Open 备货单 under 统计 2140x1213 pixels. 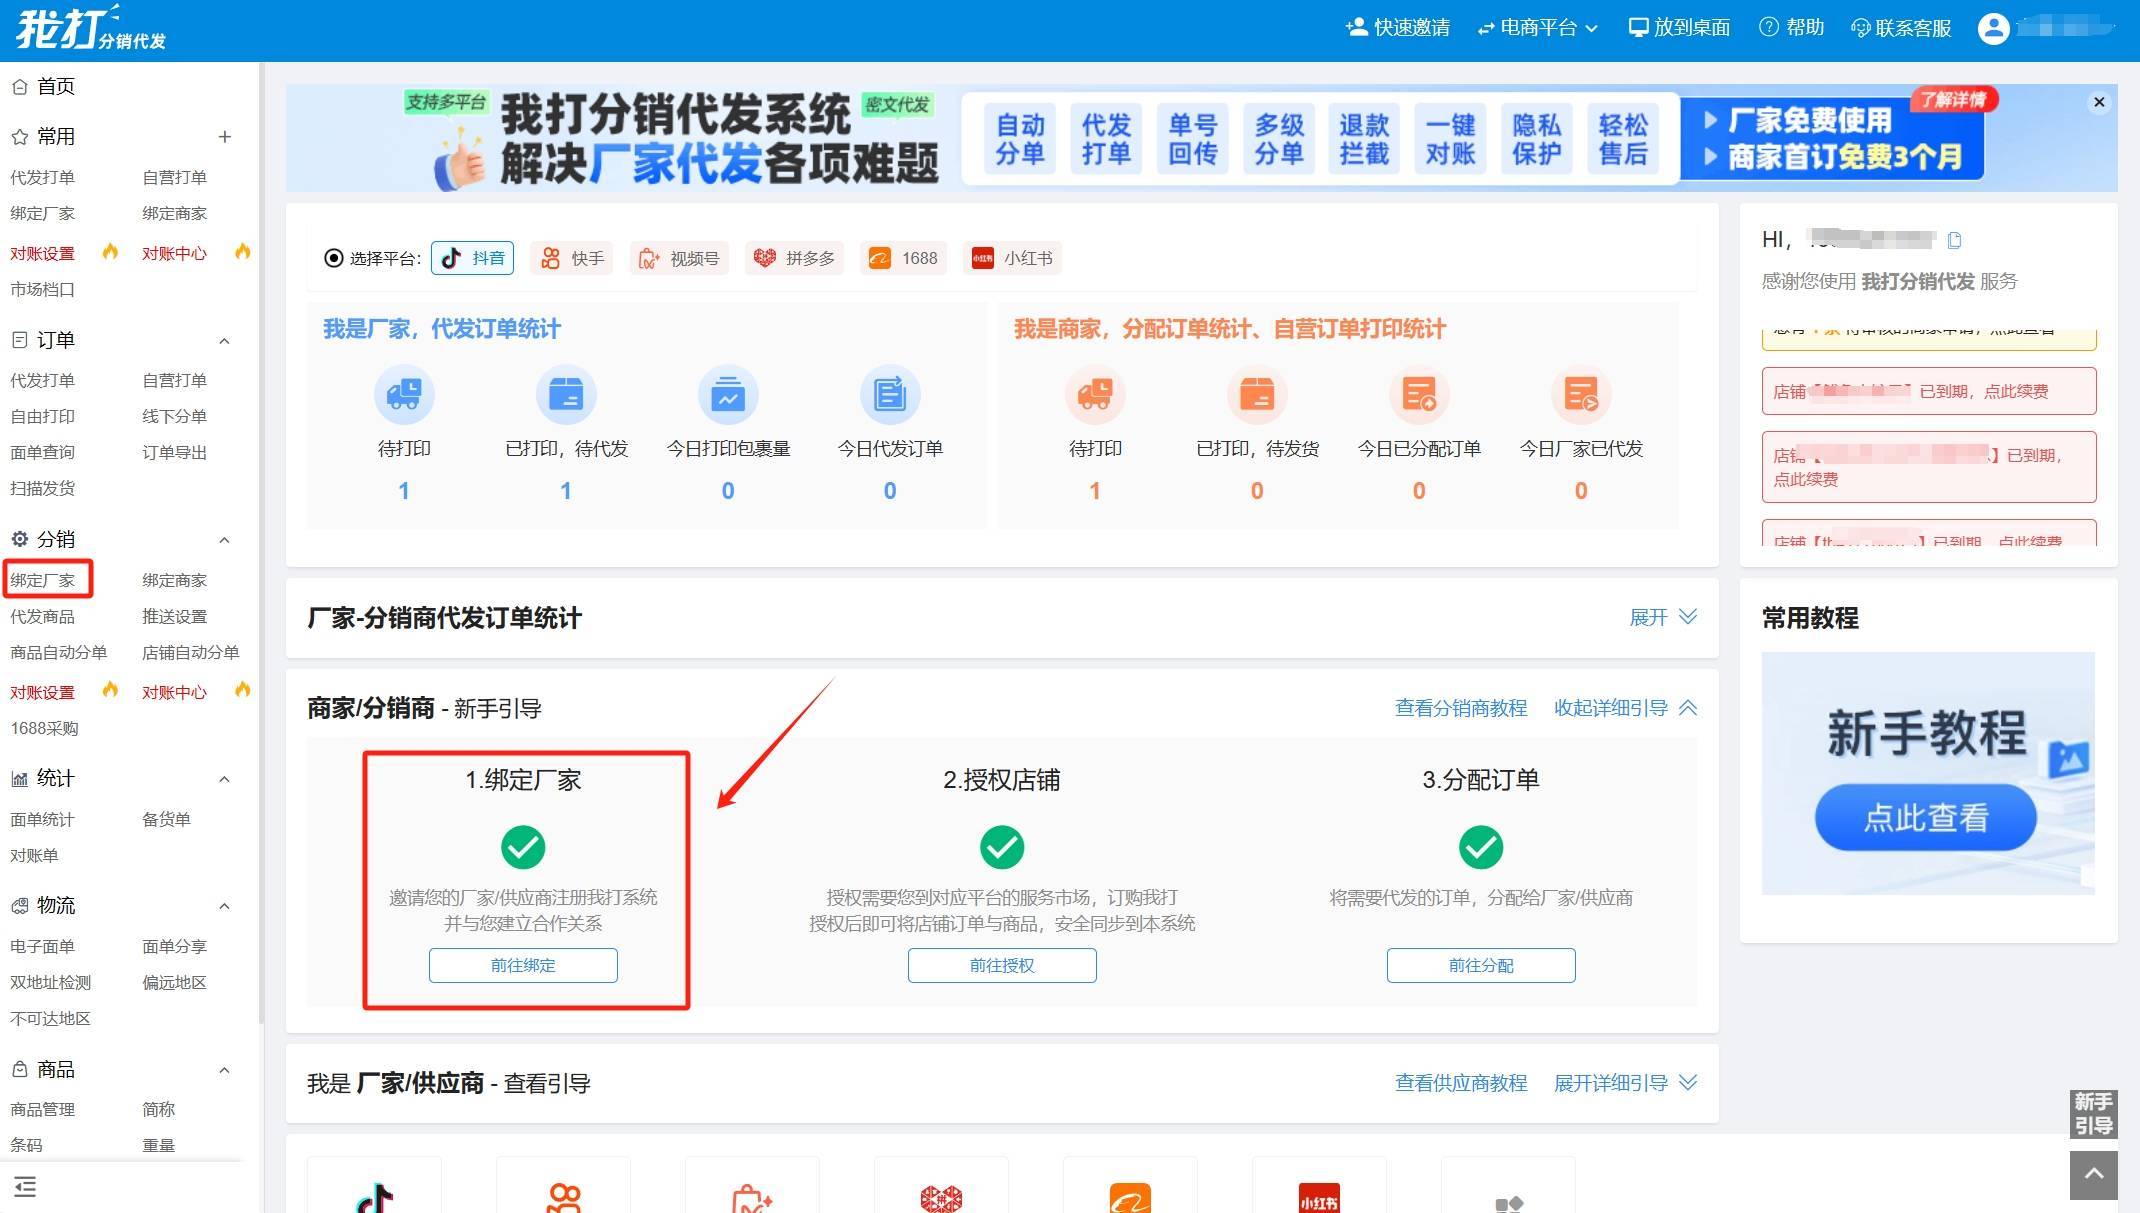(167, 820)
